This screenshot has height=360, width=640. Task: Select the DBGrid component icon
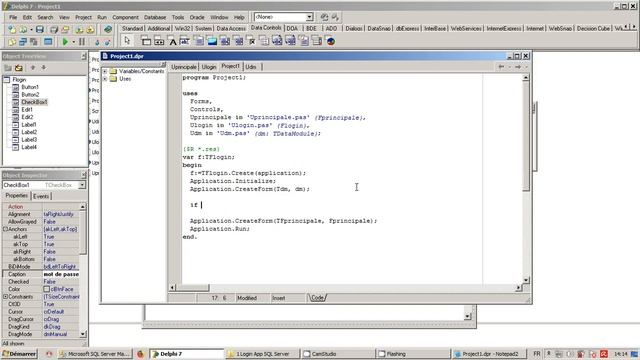coord(146,41)
